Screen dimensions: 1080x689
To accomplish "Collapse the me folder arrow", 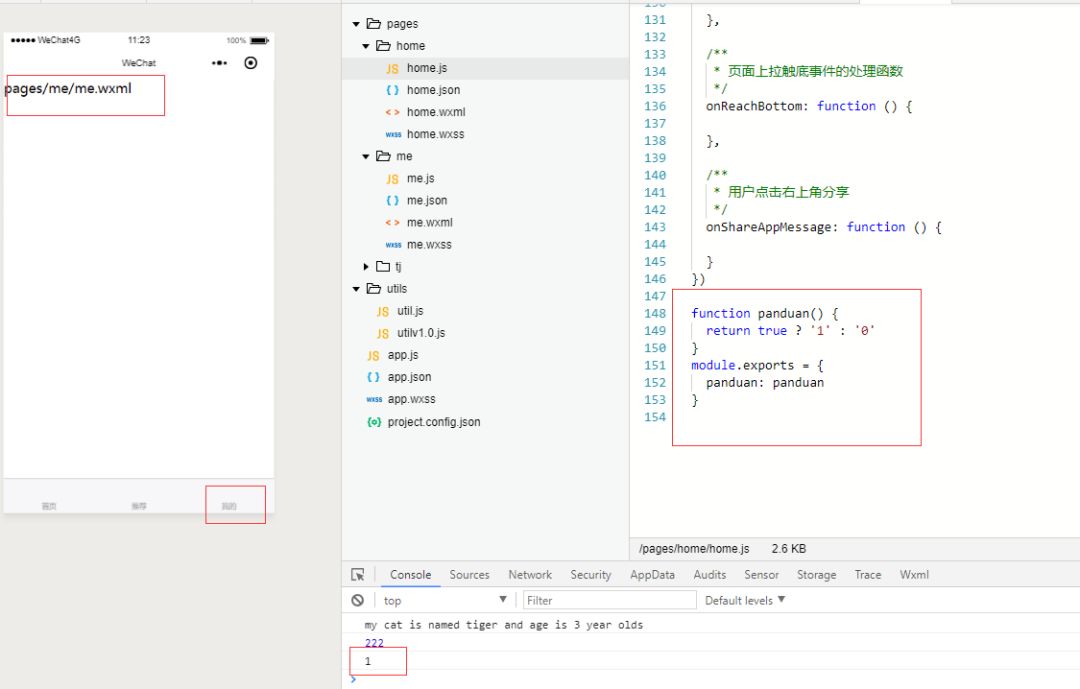I will (x=366, y=157).
